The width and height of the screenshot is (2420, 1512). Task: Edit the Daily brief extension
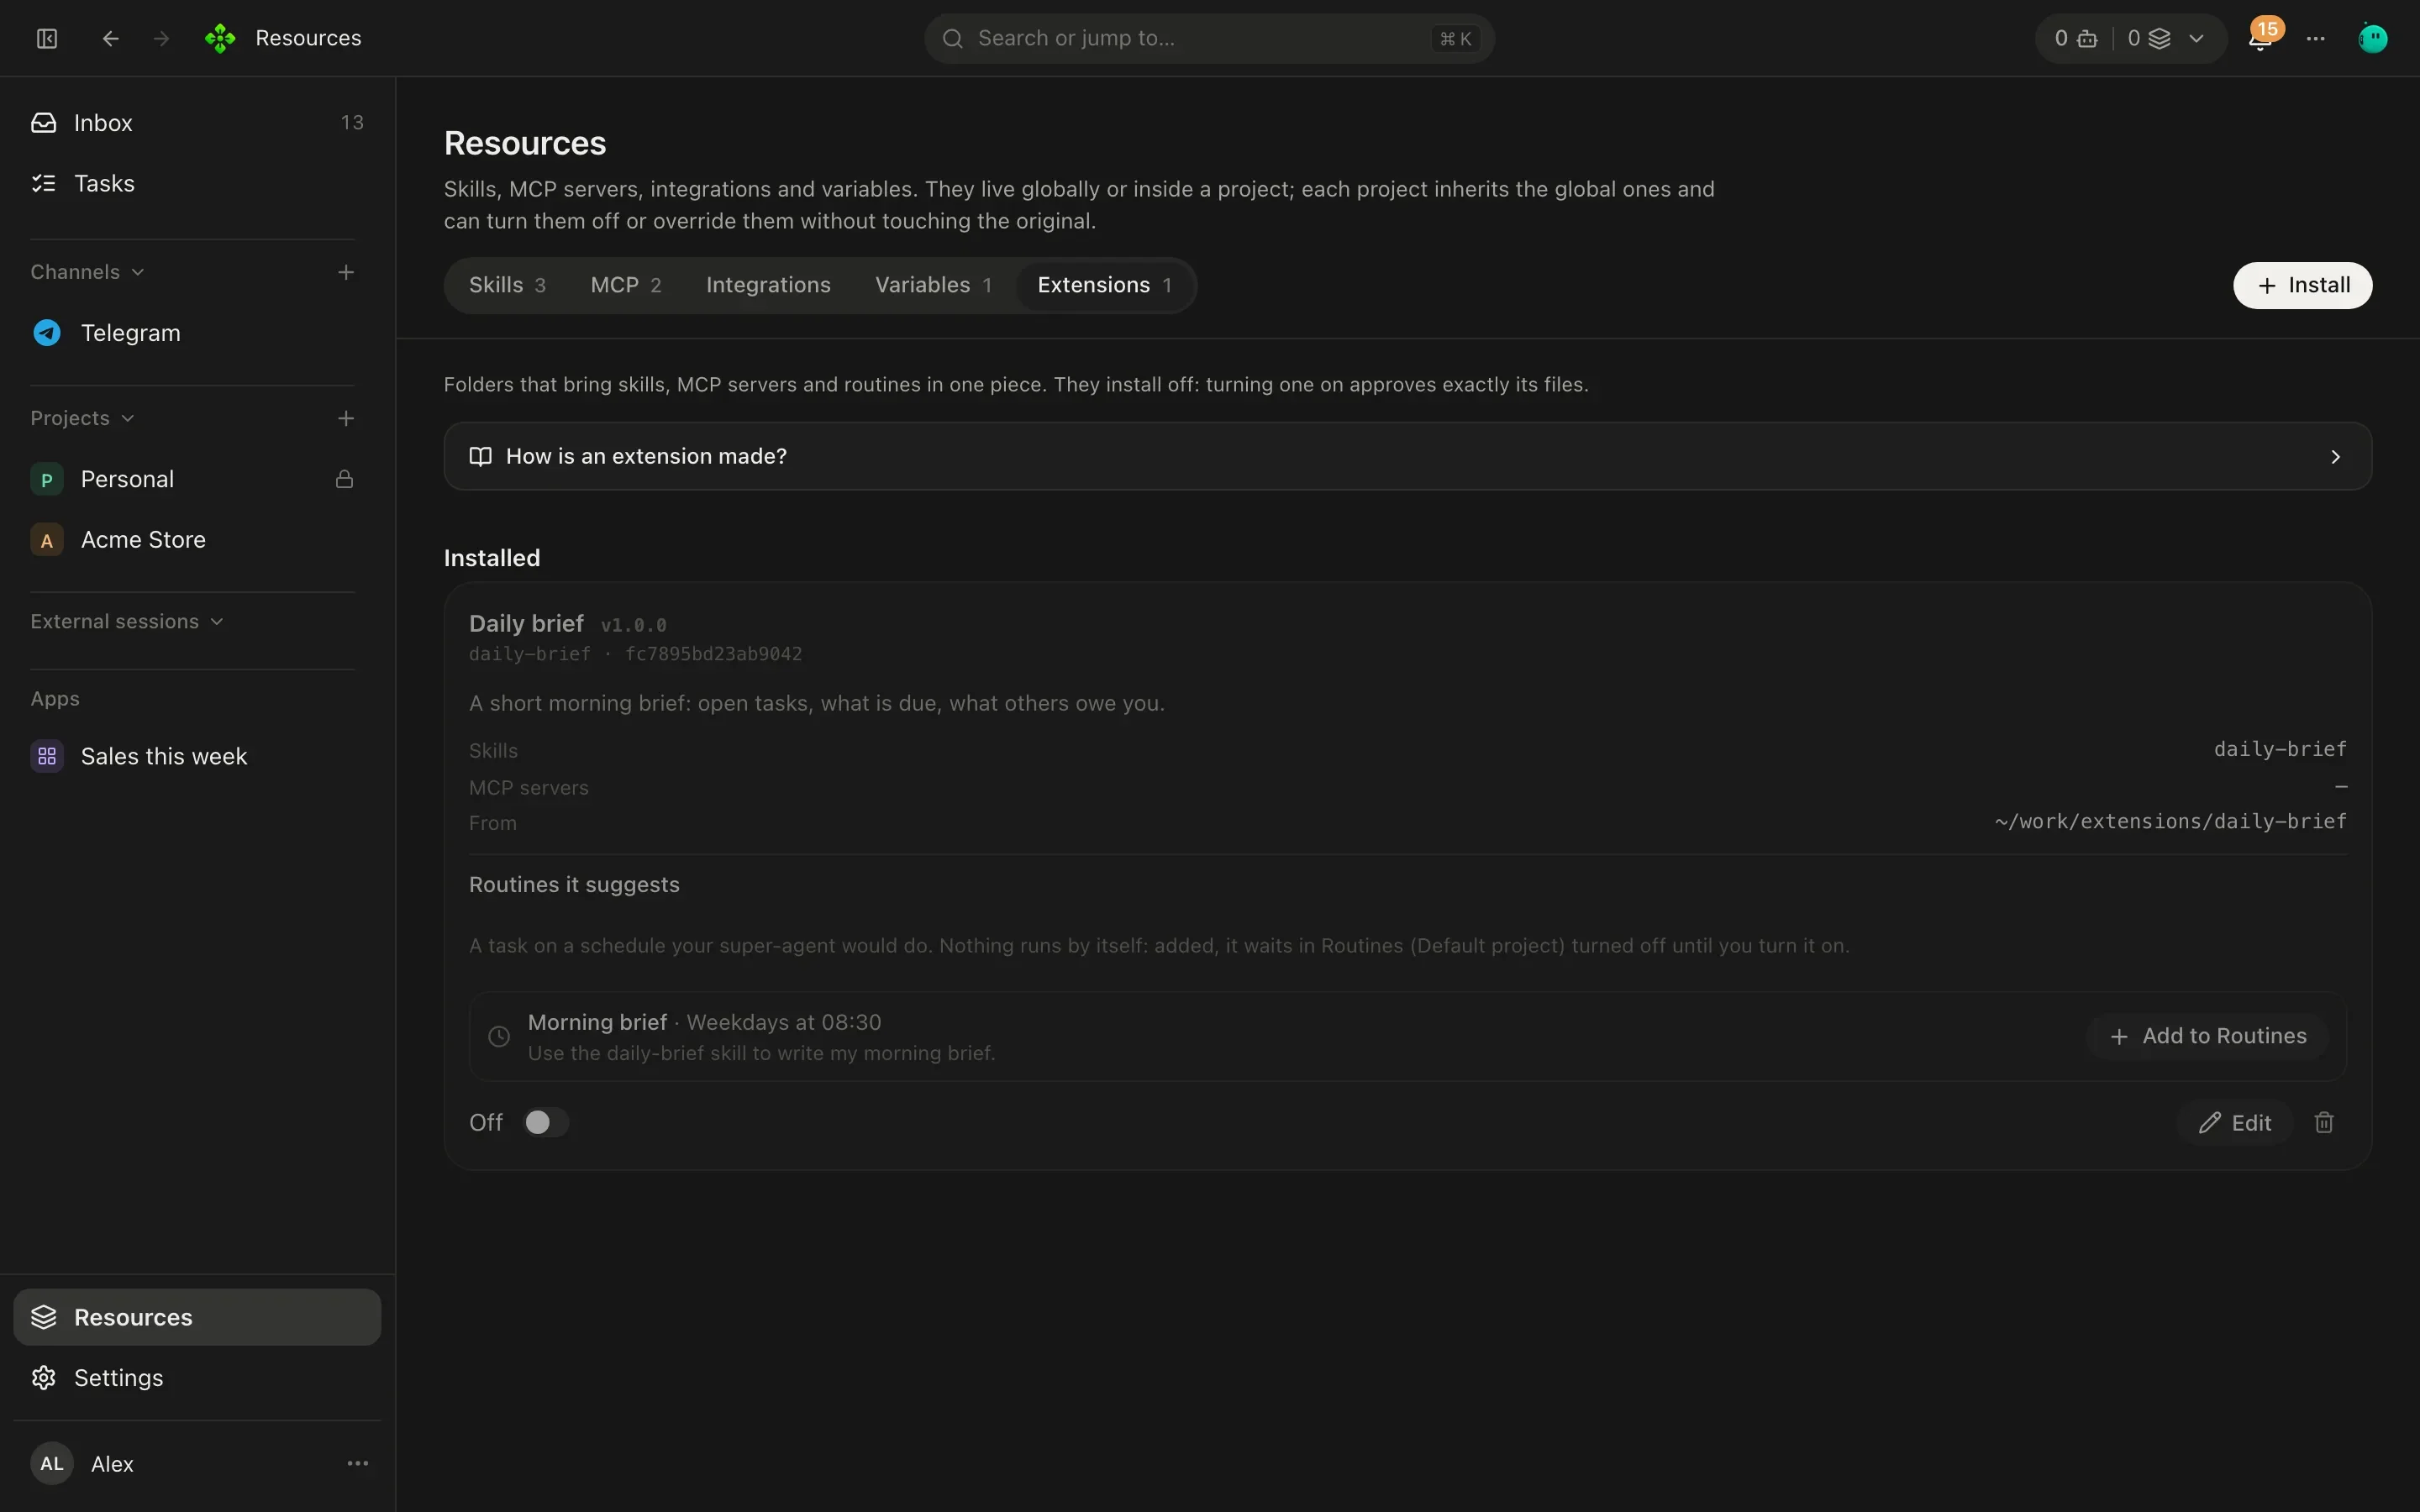click(x=2234, y=1122)
